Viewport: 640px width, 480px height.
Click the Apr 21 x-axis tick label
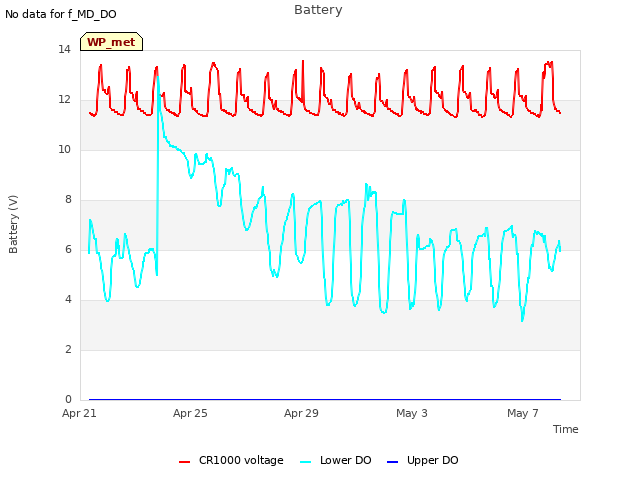pyautogui.click(x=79, y=413)
